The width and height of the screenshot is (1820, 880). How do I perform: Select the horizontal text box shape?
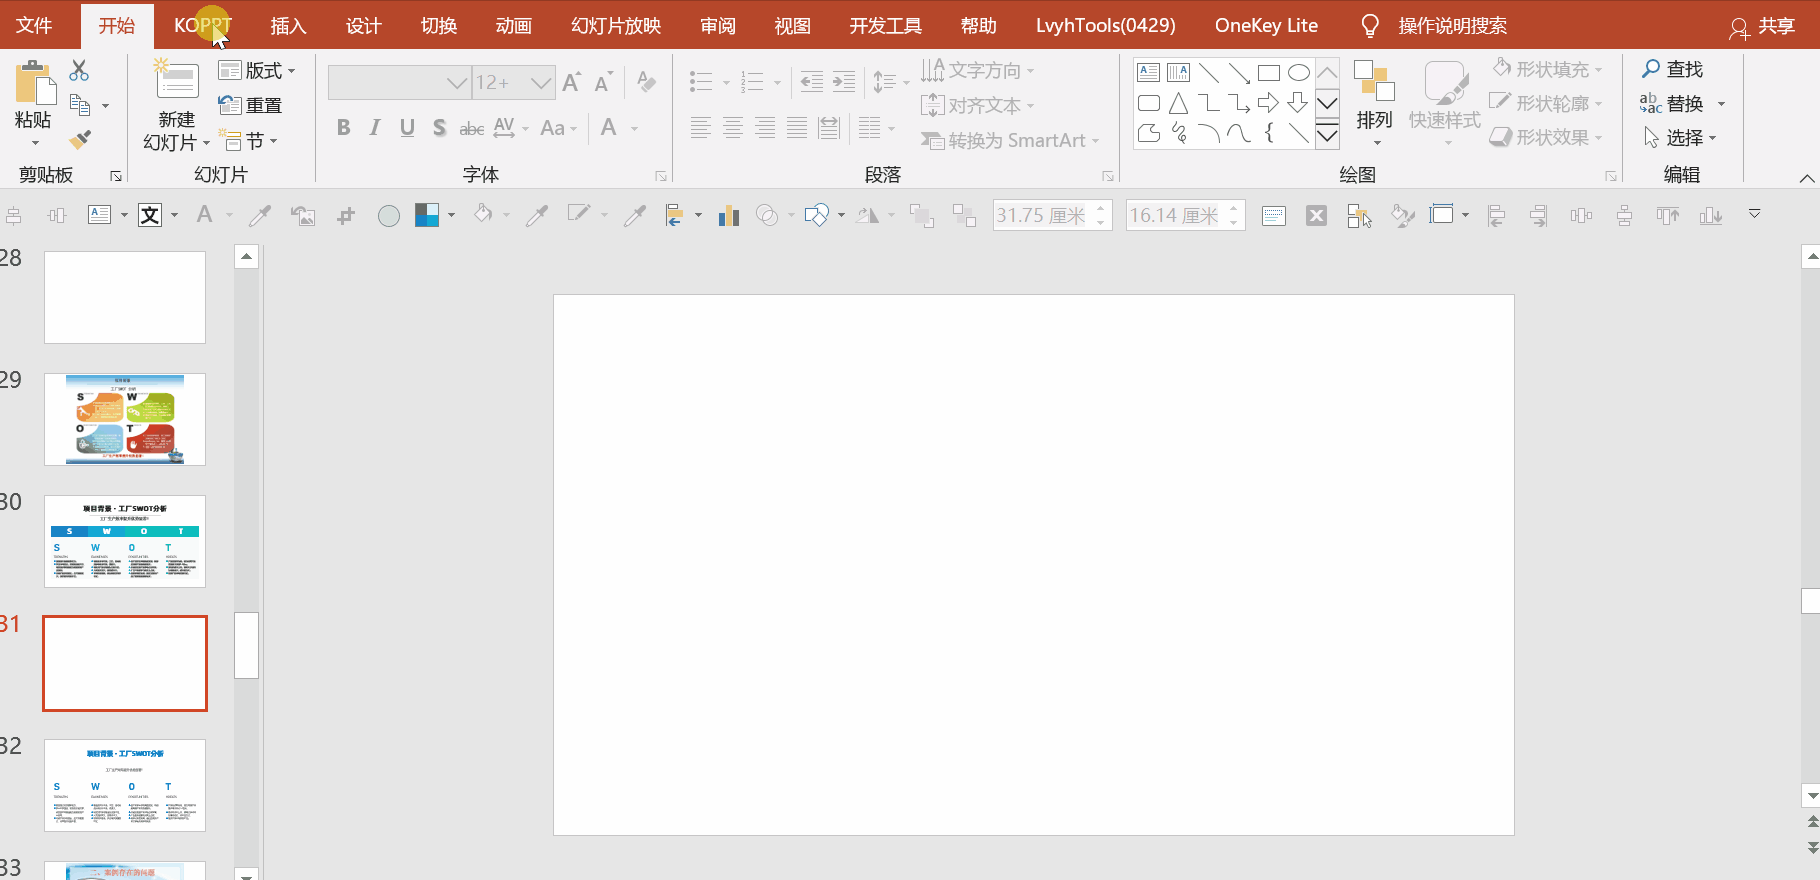[x=1148, y=73]
